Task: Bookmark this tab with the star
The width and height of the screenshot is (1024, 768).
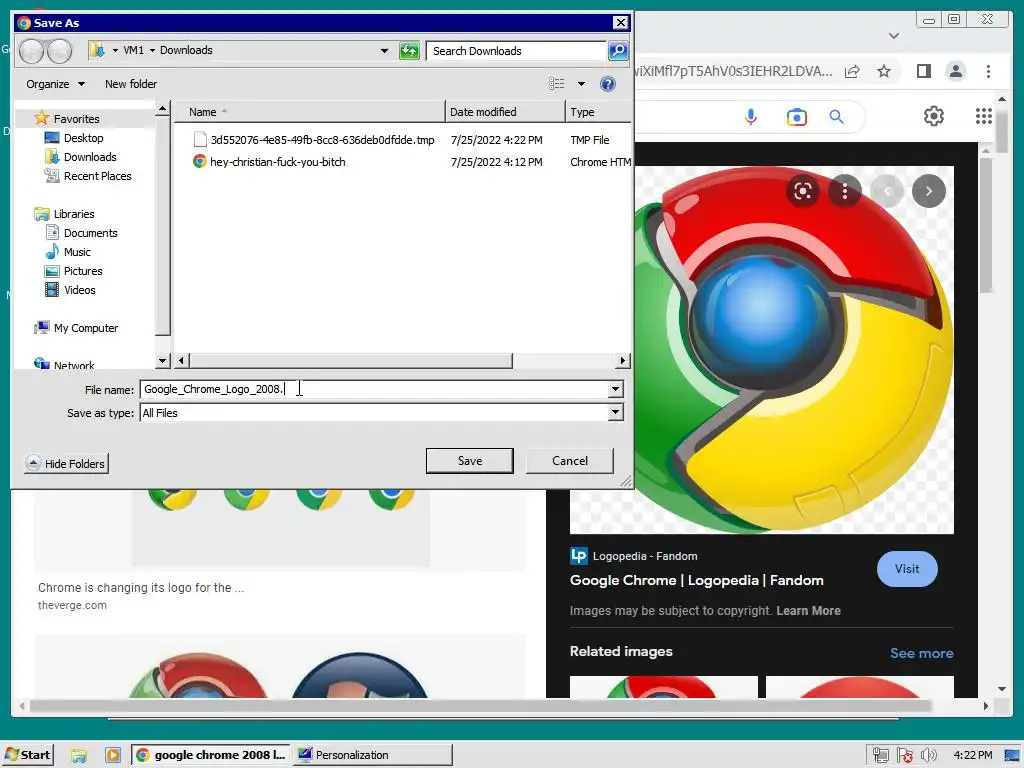Action: click(x=884, y=71)
